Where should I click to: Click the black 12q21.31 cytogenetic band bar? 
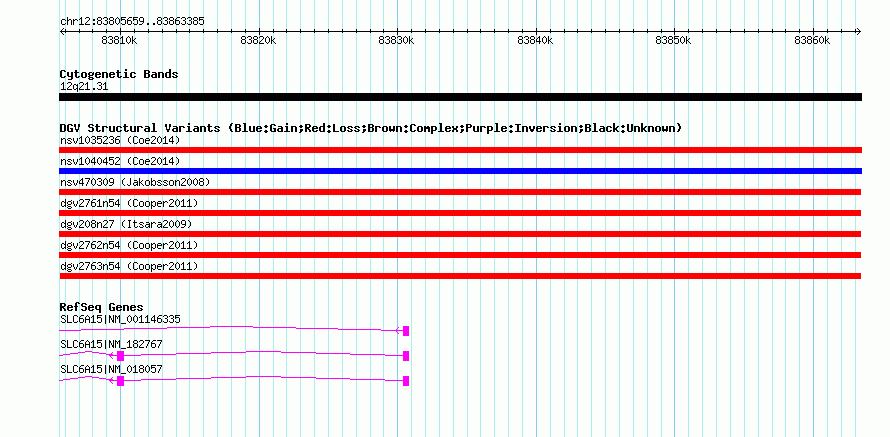pyautogui.click(x=460, y=97)
